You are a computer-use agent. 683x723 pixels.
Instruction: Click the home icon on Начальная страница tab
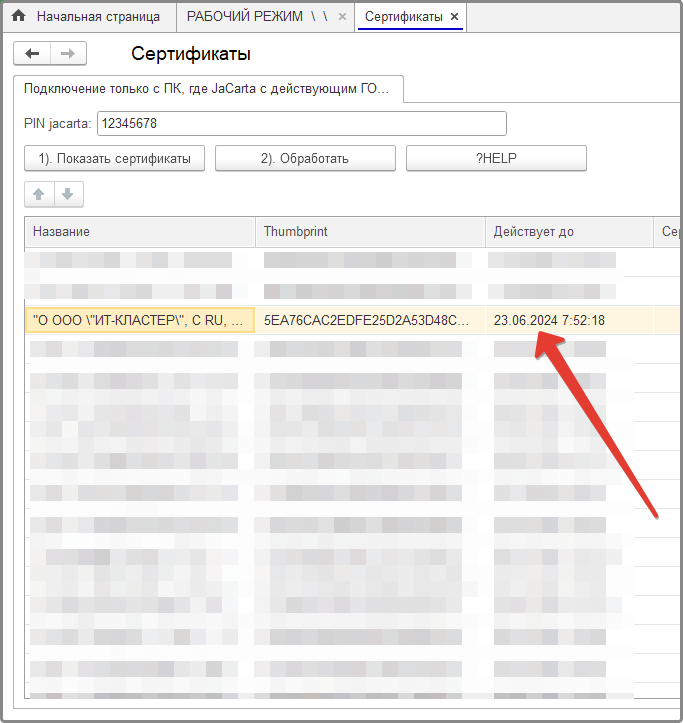18,16
